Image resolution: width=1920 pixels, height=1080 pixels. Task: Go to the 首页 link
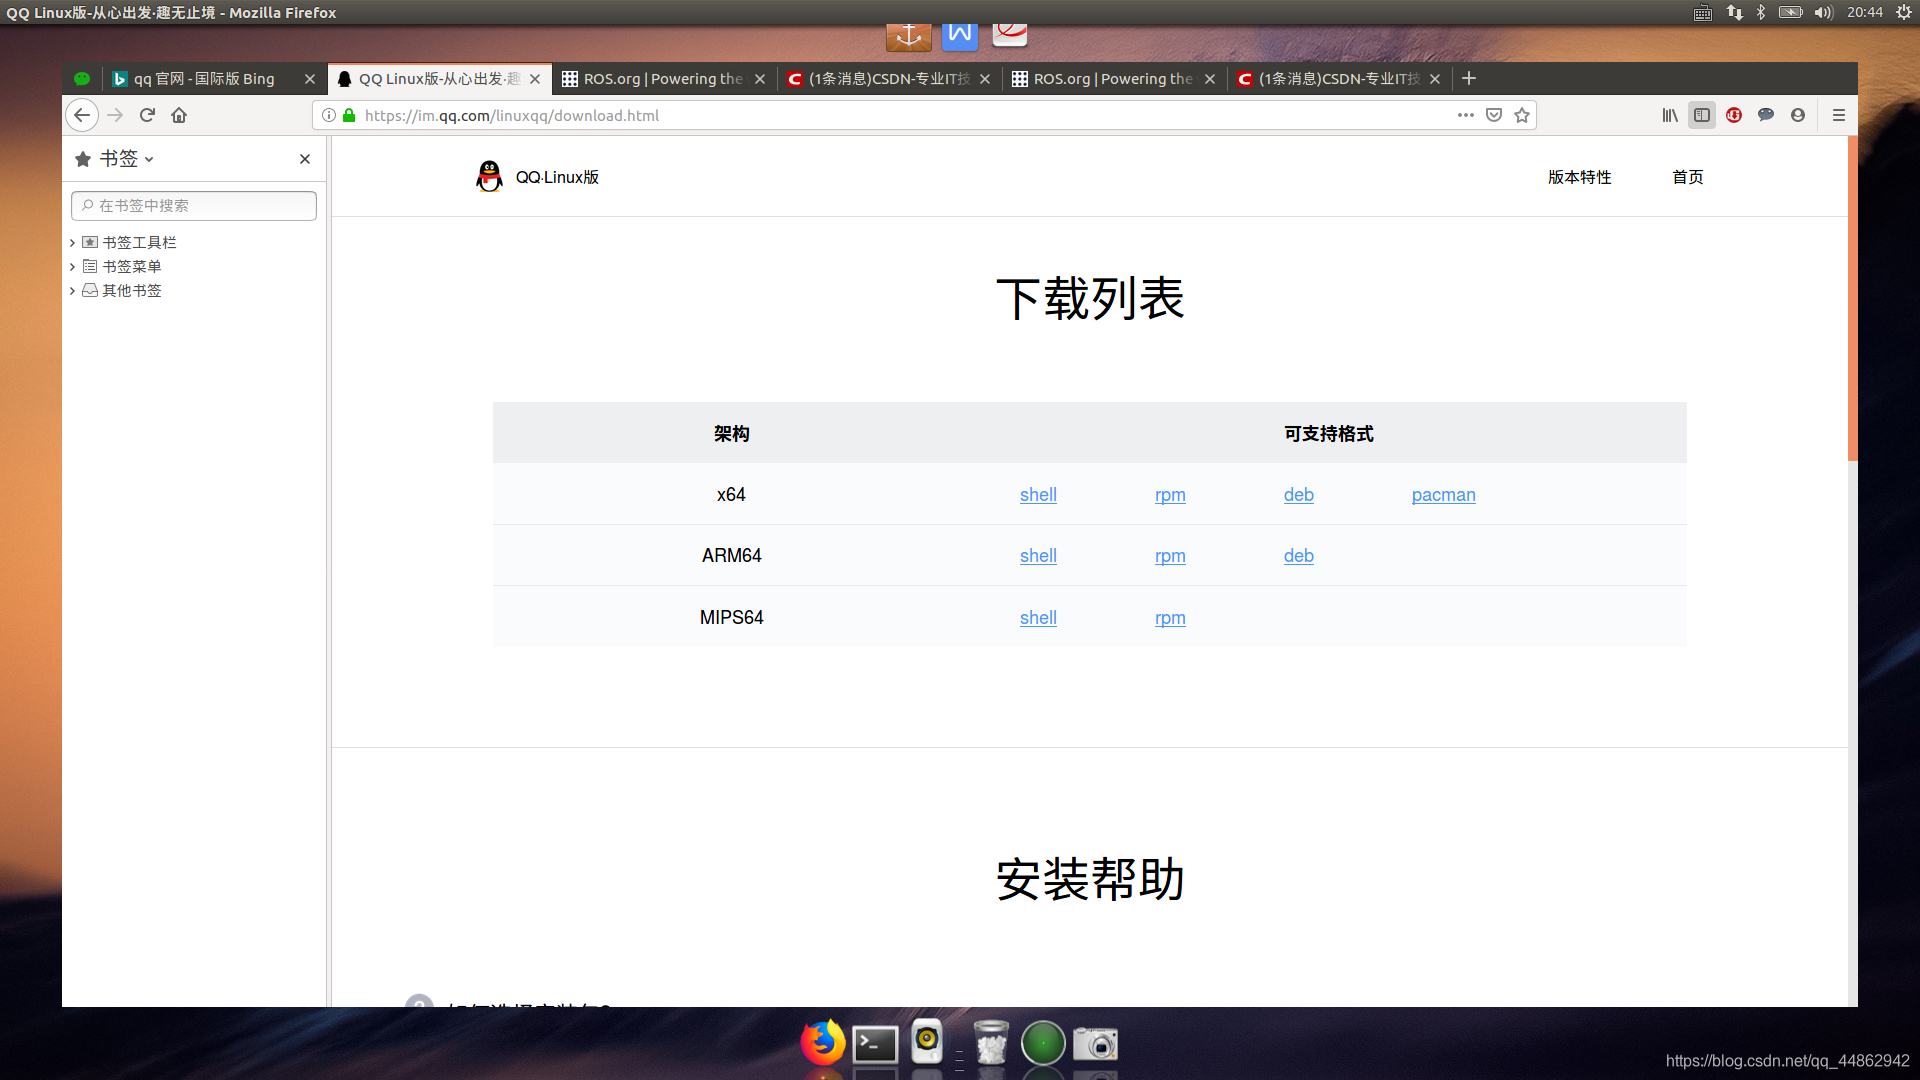pyautogui.click(x=1687, y=177)
